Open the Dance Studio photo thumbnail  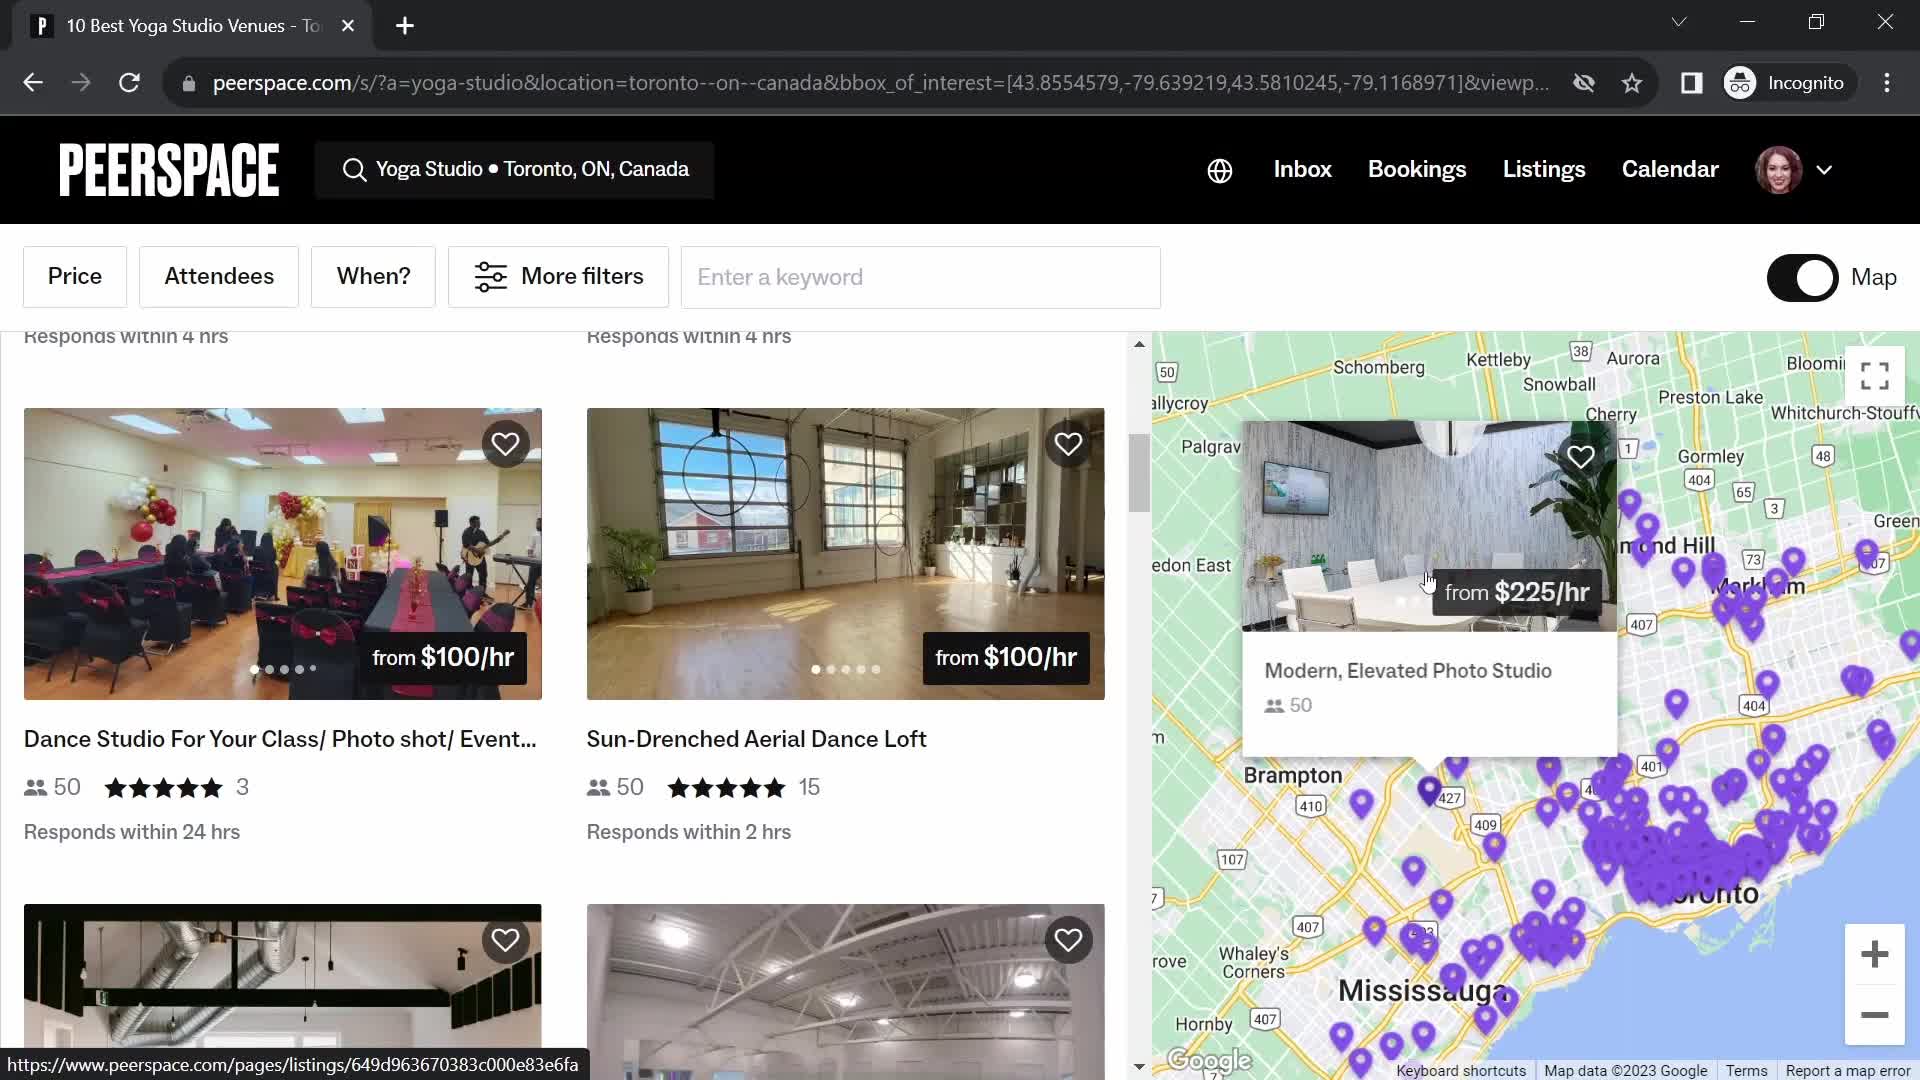[282, 553]
